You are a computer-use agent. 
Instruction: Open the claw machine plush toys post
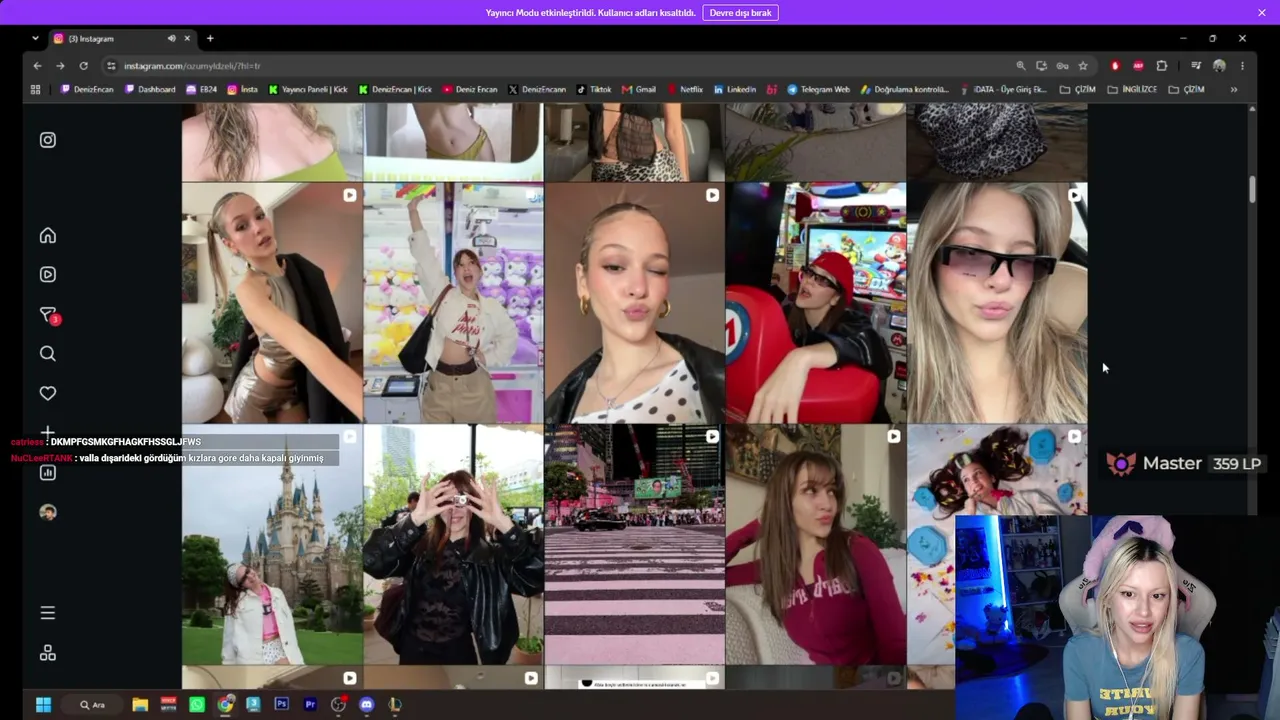[x=453, y=303]
